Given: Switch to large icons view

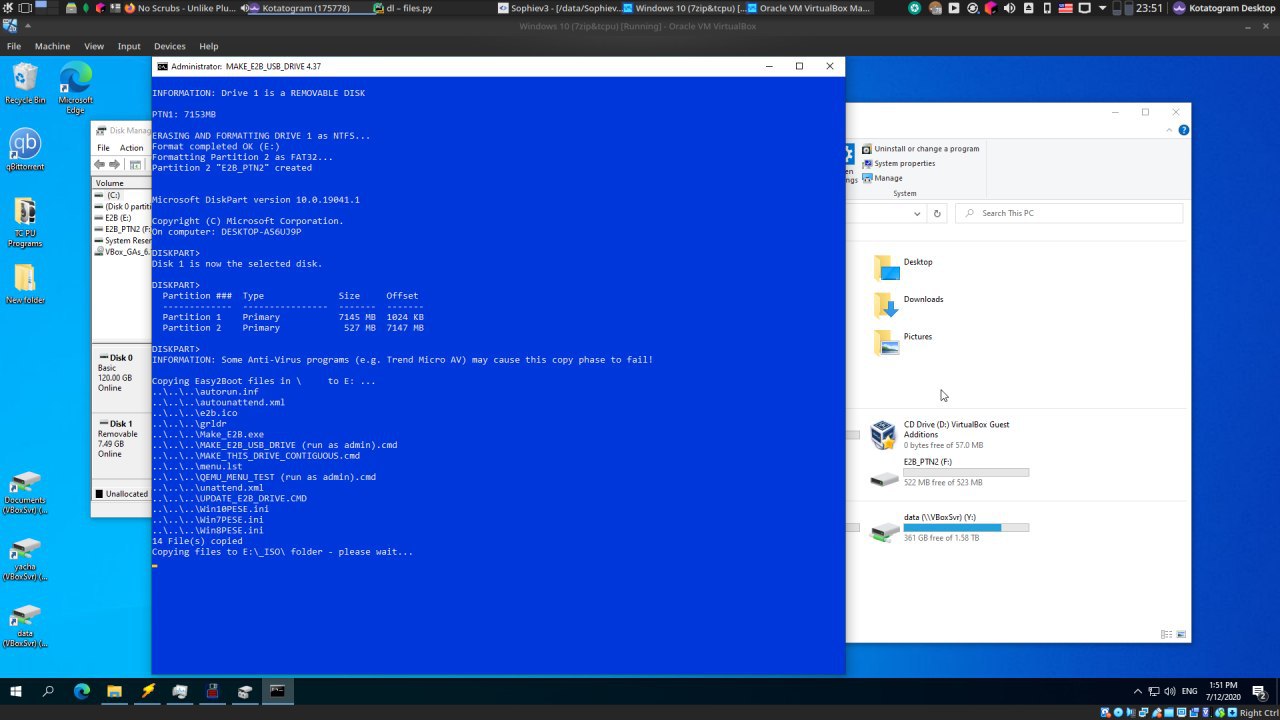Looking at the screenshot, I should 1182,634.
